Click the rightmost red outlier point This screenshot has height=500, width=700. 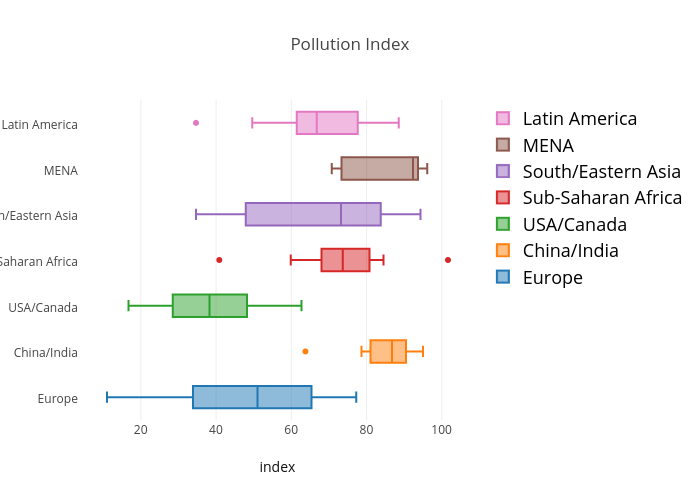pyautogui.click(x=448, y=260)
